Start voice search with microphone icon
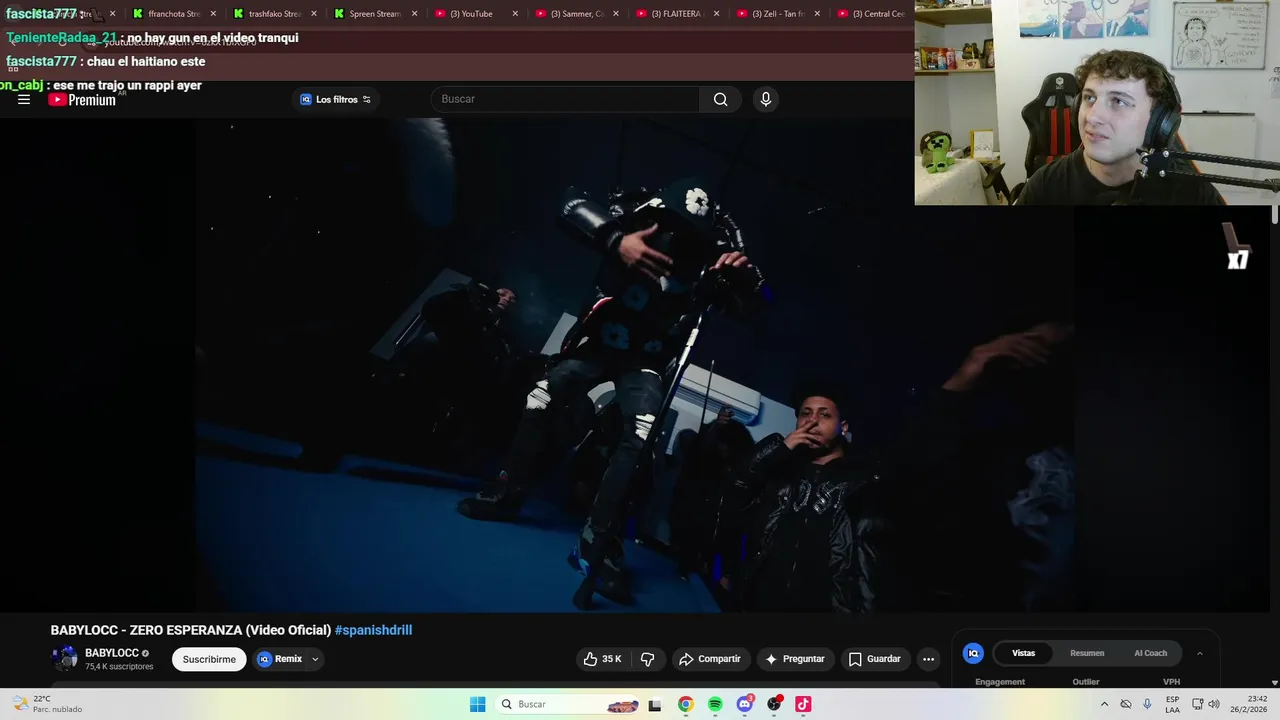 765,99
